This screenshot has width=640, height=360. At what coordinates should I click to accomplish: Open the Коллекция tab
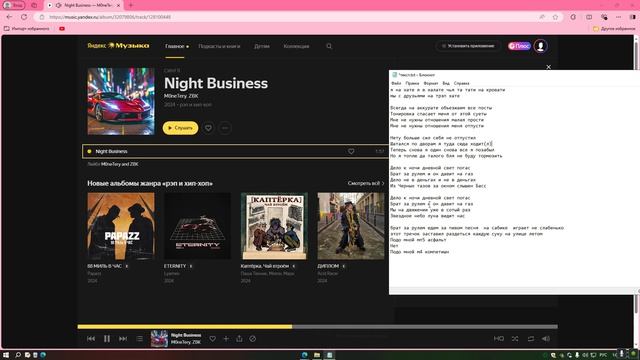pos(296,47)
